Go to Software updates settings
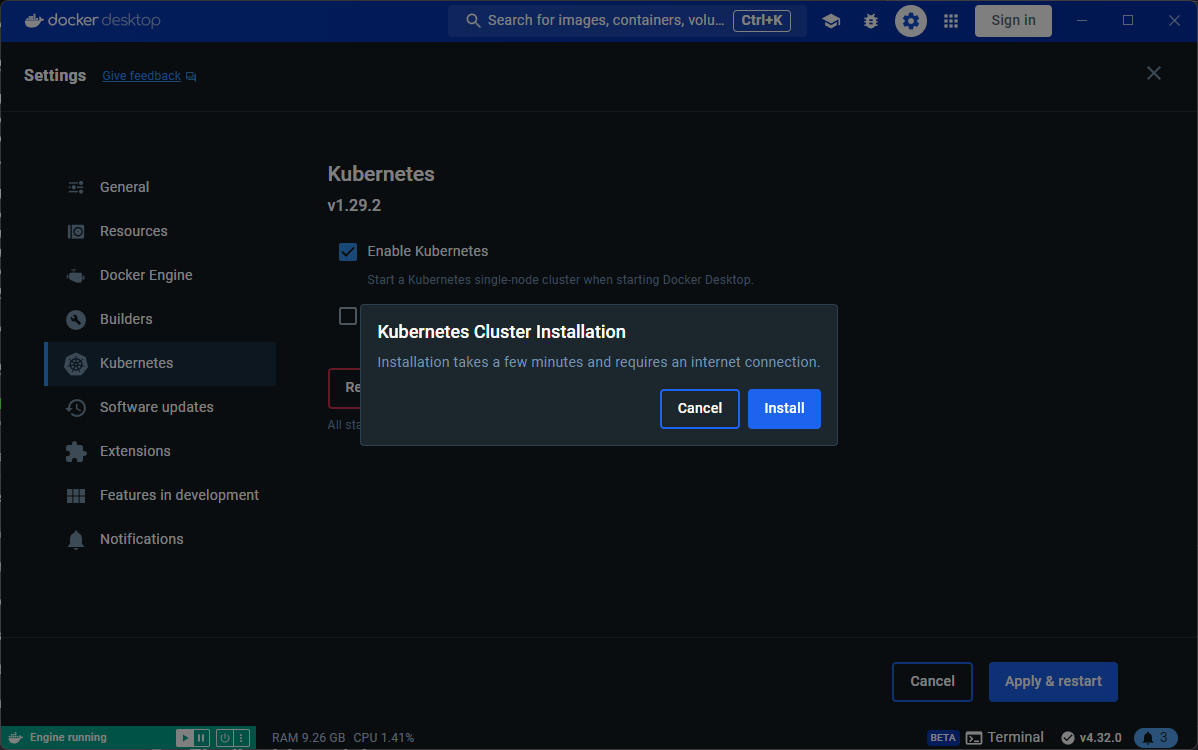Screen dimensions: 1198x750 pyautogui.click(x=156, y=407)
